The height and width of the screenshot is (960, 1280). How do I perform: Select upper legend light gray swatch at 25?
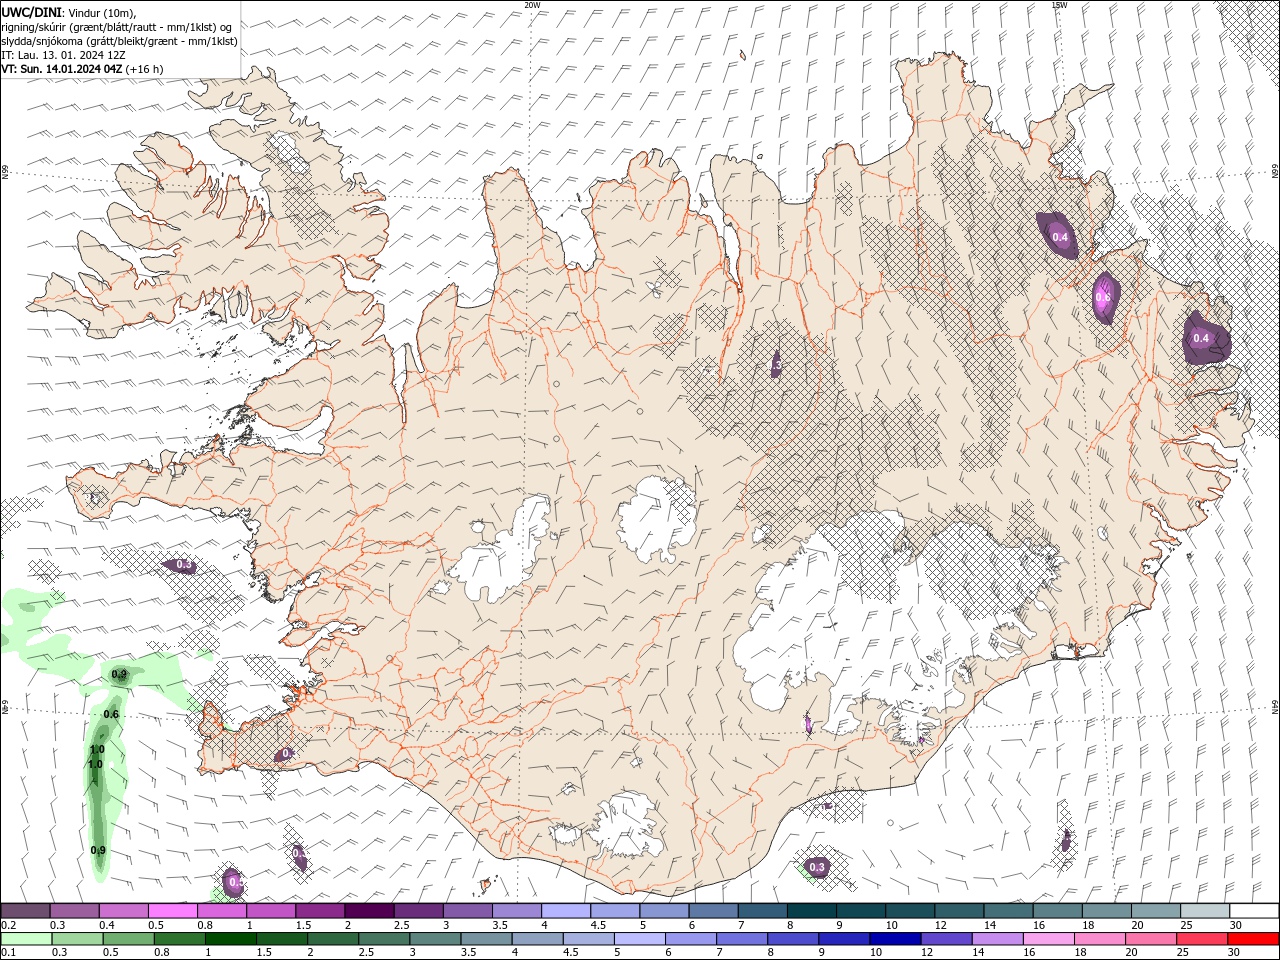coord(1204,911)
